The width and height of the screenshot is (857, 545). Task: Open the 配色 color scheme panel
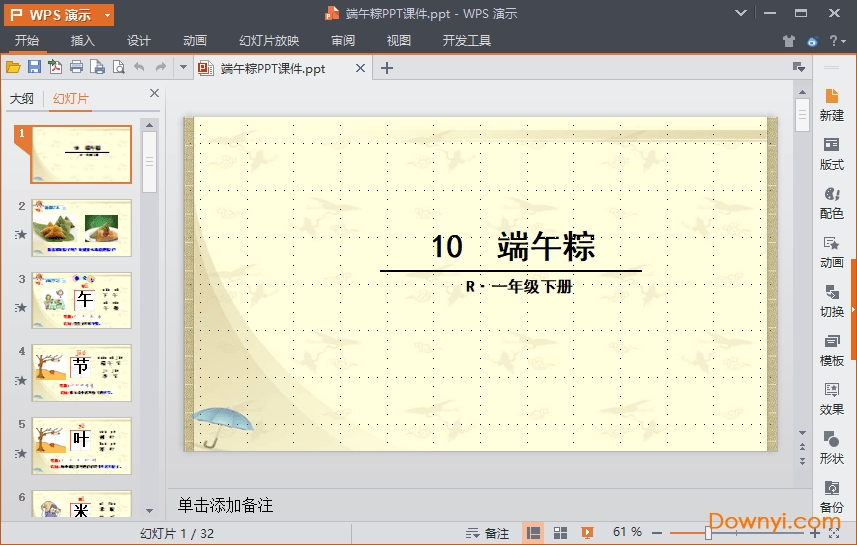pyautogui.click(x=831, y=203)
